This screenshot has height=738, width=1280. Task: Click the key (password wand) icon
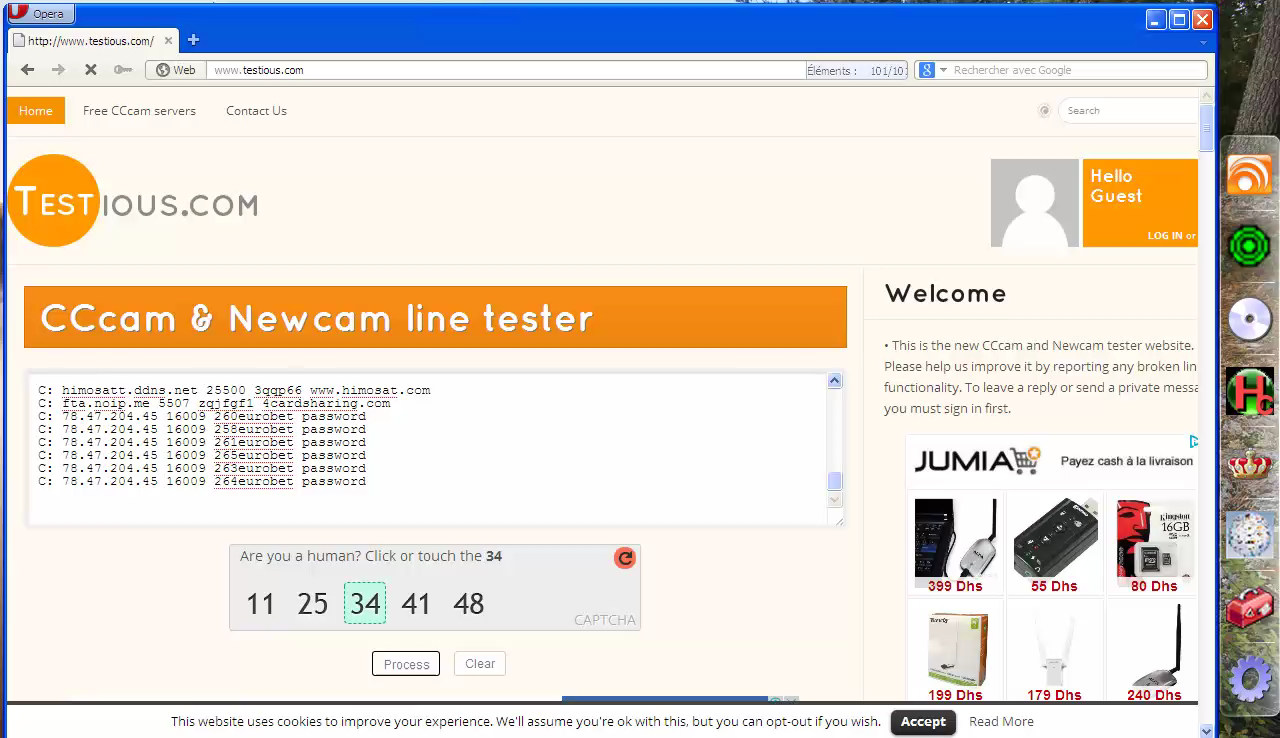point(122,70)
